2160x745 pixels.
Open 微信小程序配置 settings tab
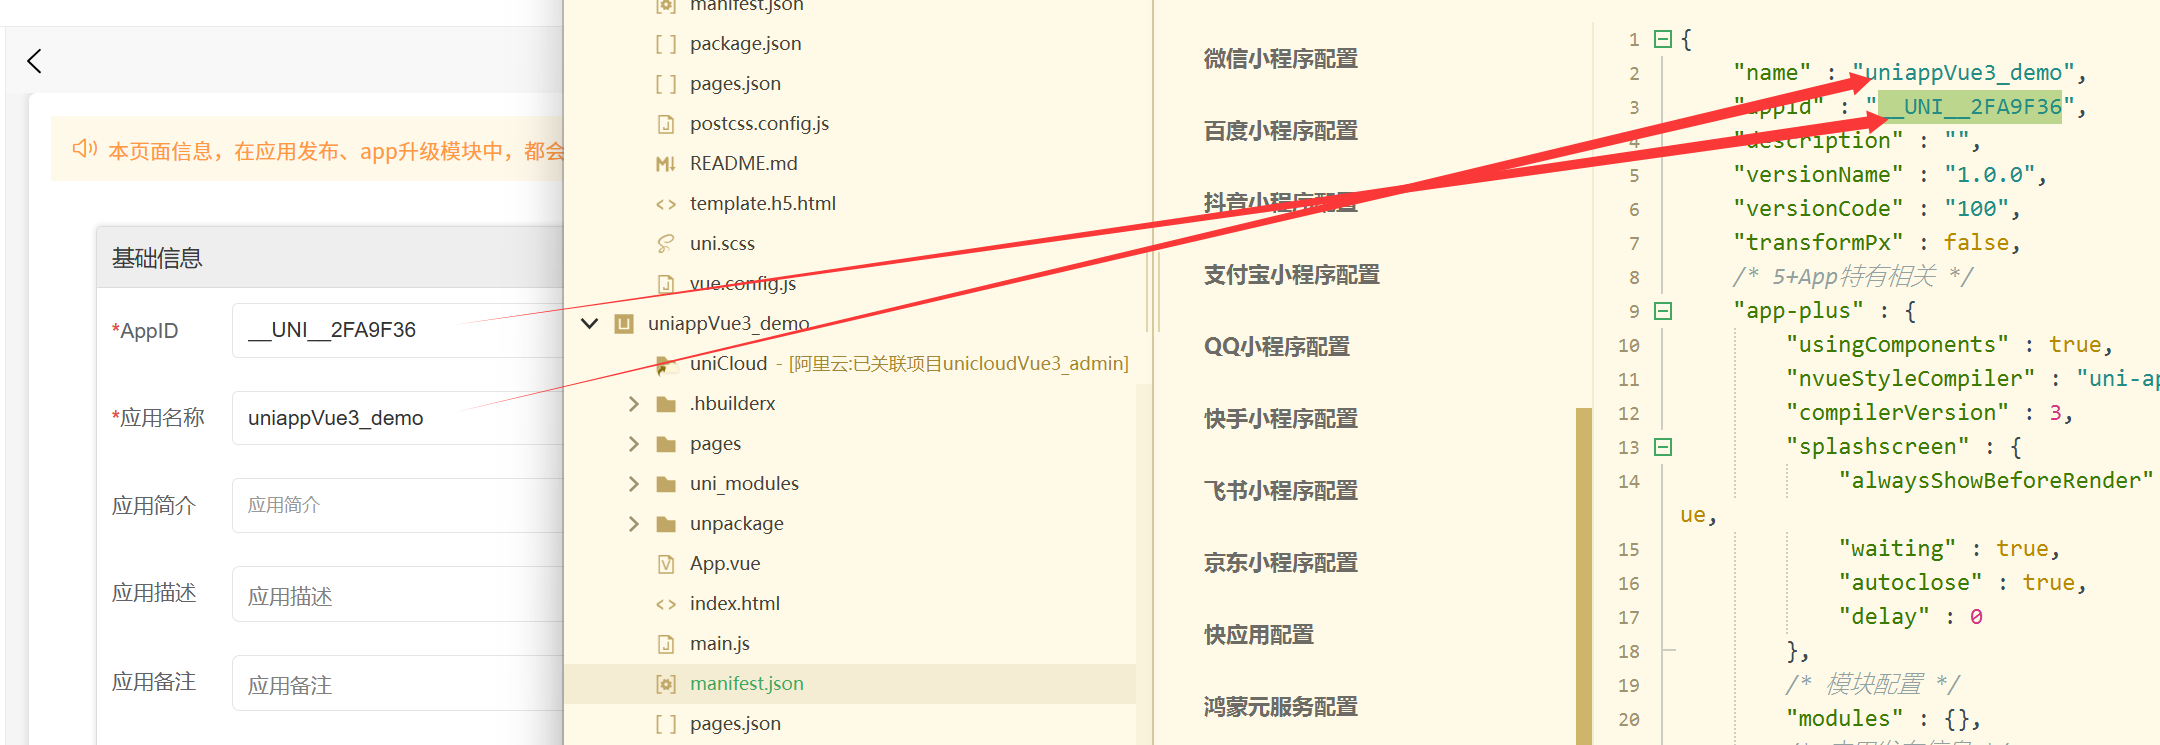[1281, 59]
